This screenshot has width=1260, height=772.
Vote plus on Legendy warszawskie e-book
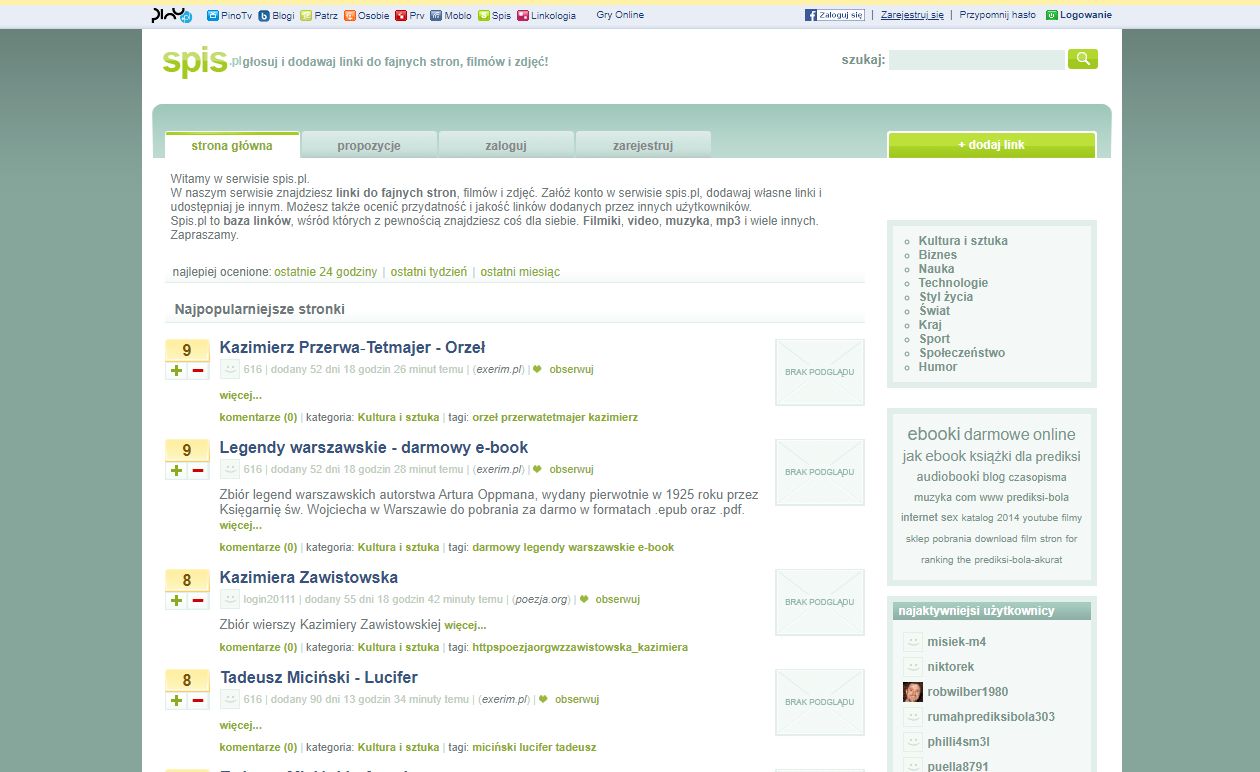point(177,471)
